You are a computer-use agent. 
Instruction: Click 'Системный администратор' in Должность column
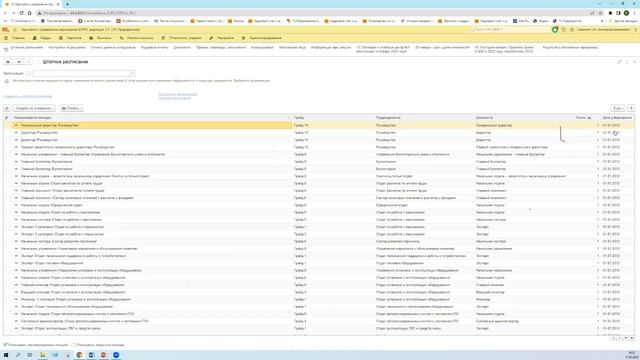tap(497, 321)
